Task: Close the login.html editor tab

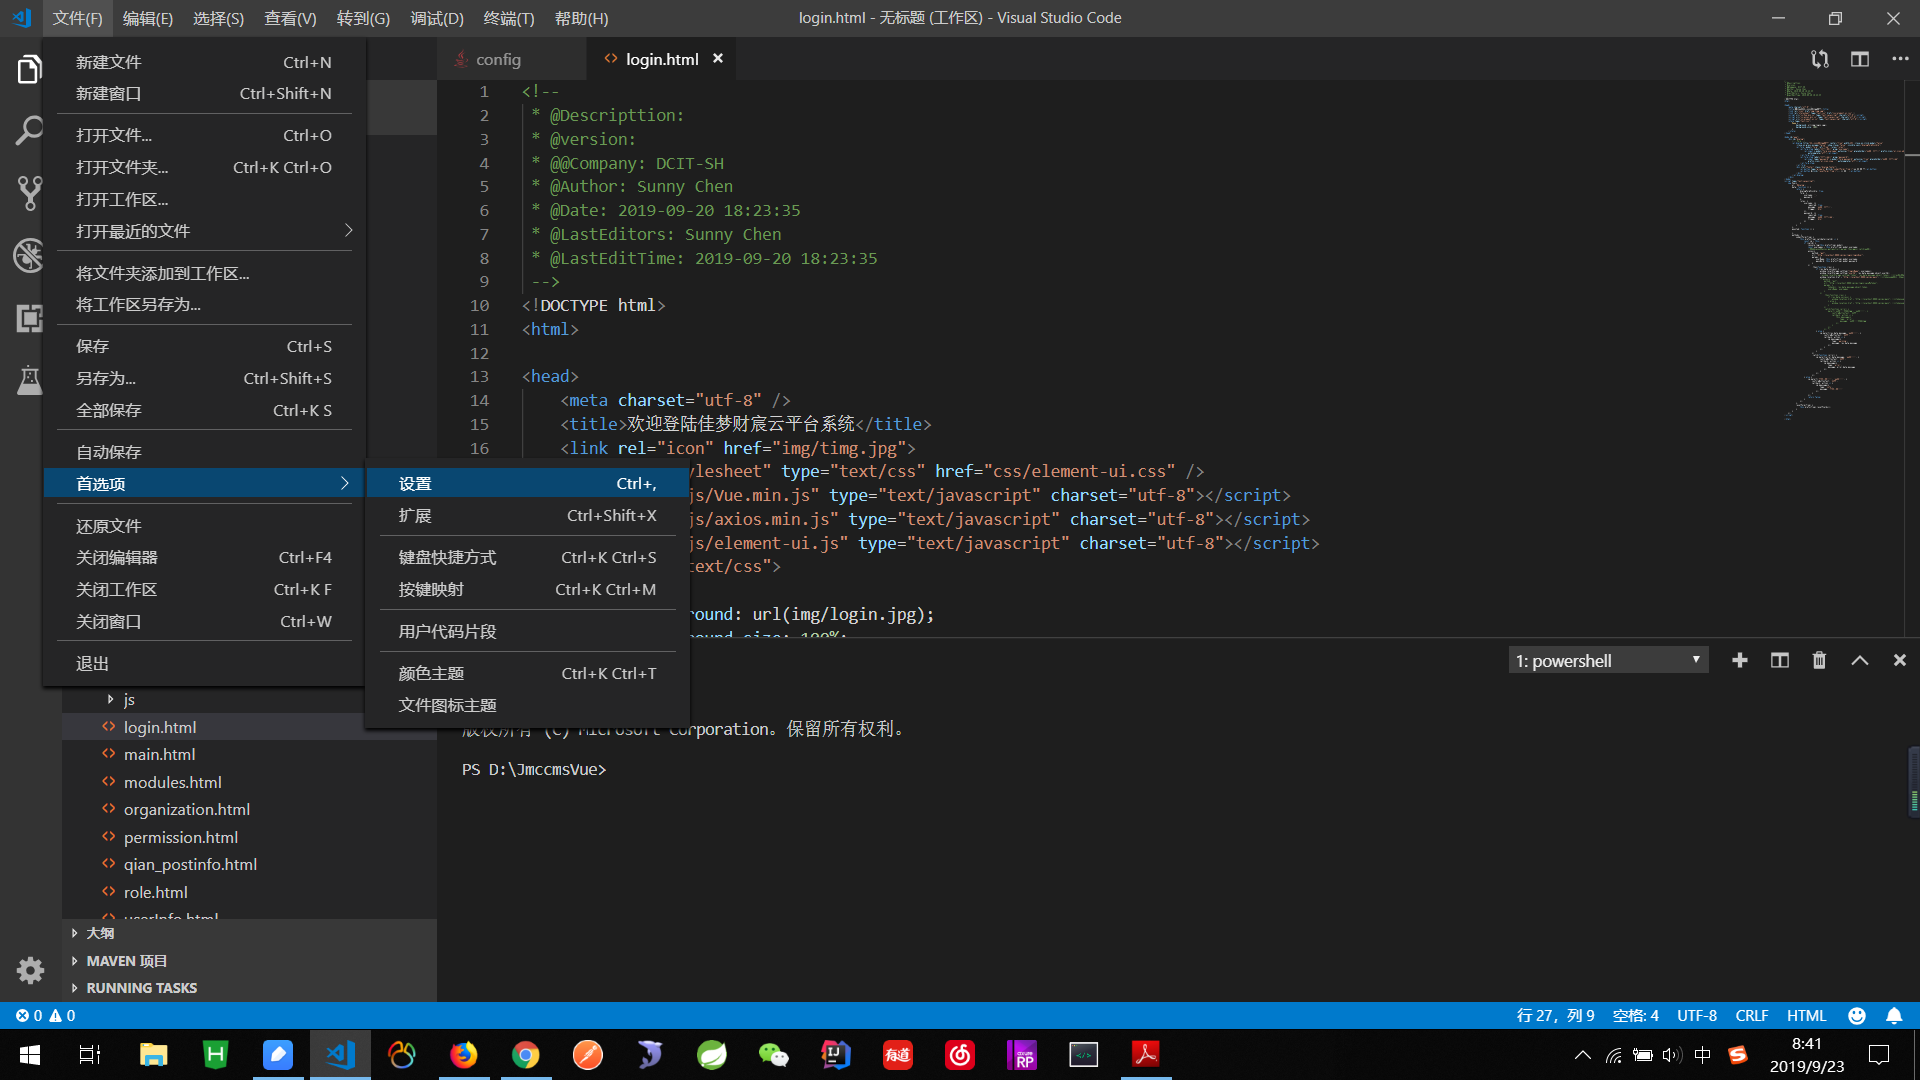Action: click(718, 59)
